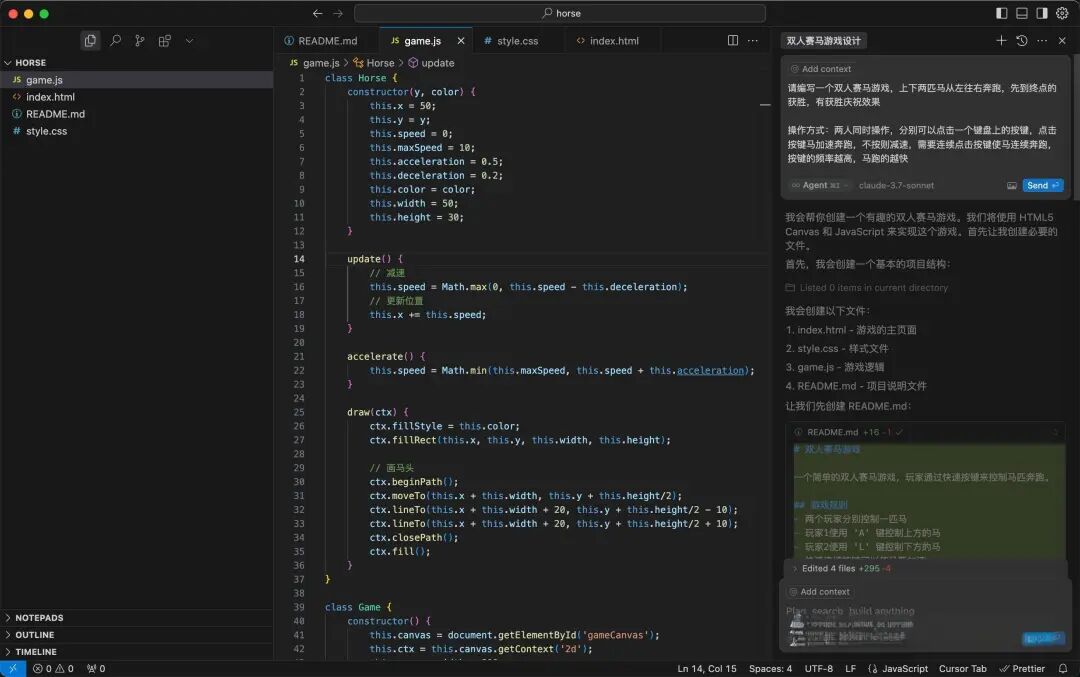Click ports forwarded indicator showing 0

(96, 669)
